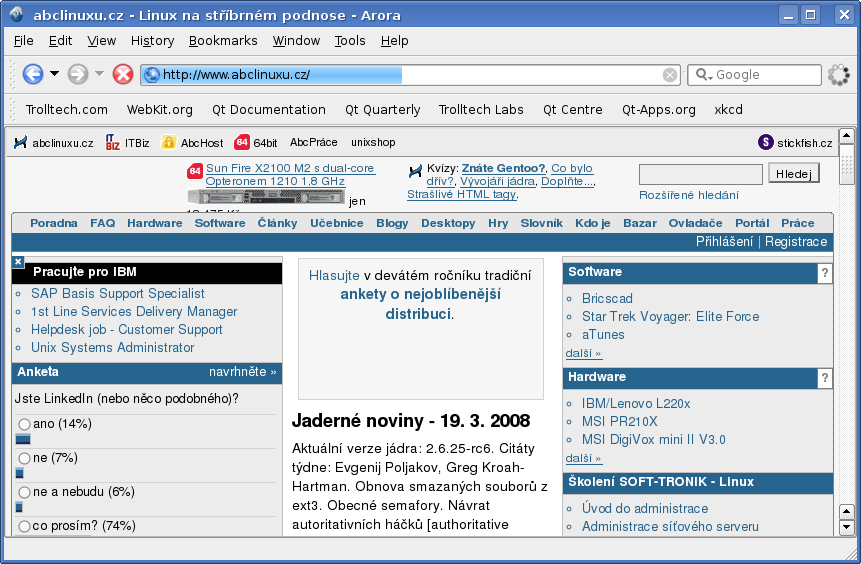Viewport: 861px width, 564px height.
Task: Click the ITBiz logo icon
Action: click(x=113, y=142)
